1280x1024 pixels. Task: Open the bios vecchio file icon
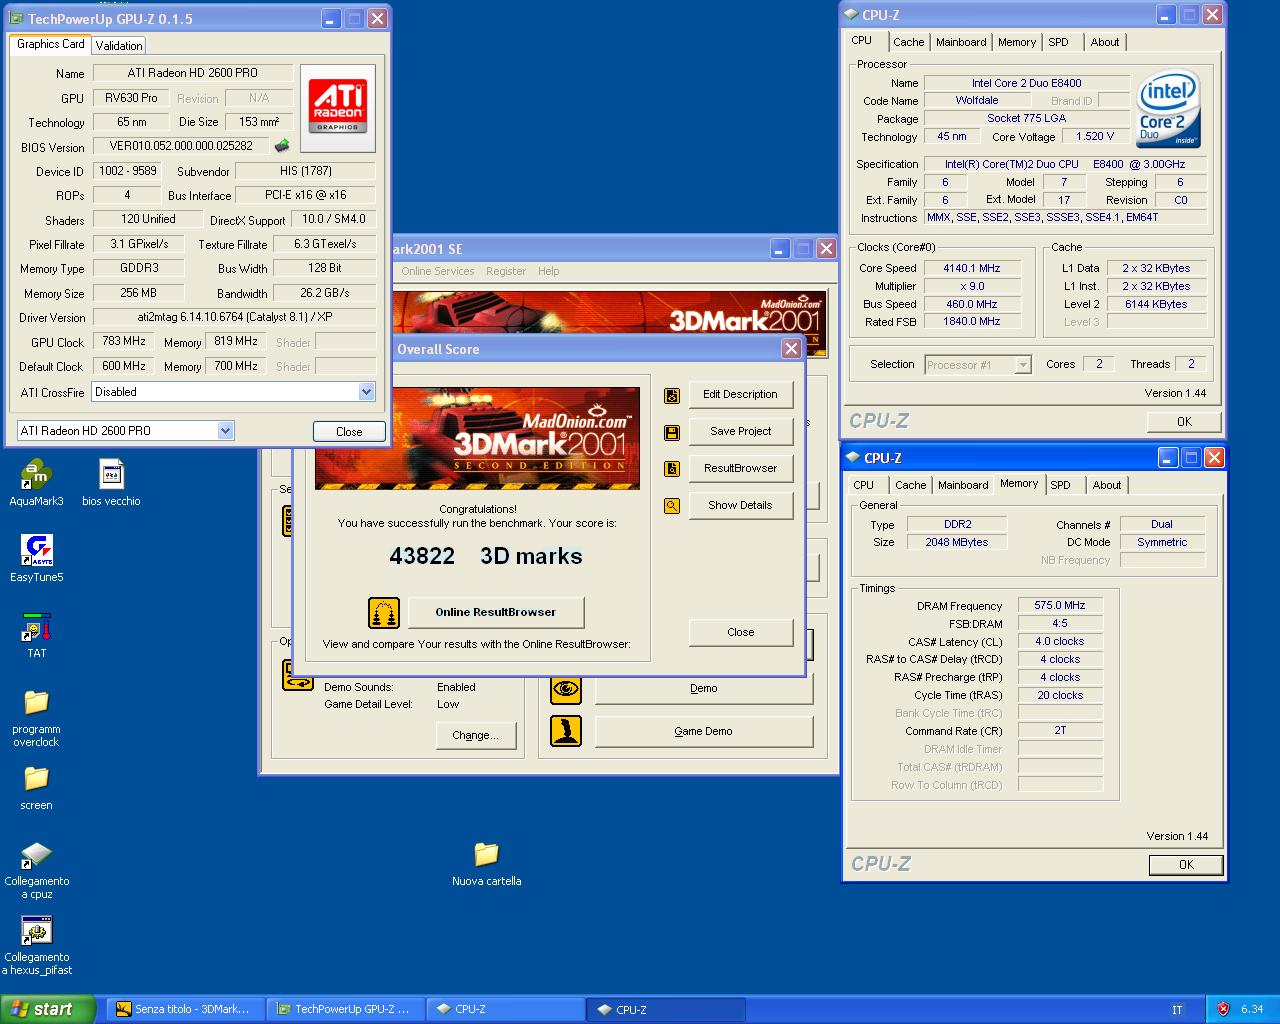[x=111, y=483]
